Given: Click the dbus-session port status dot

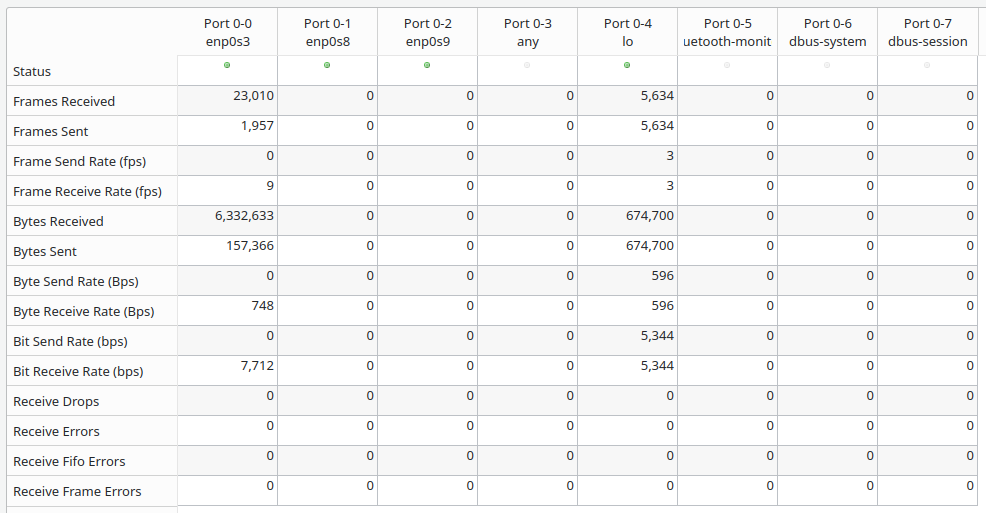Looking at the screenshot, I should (x=927, y=65).
